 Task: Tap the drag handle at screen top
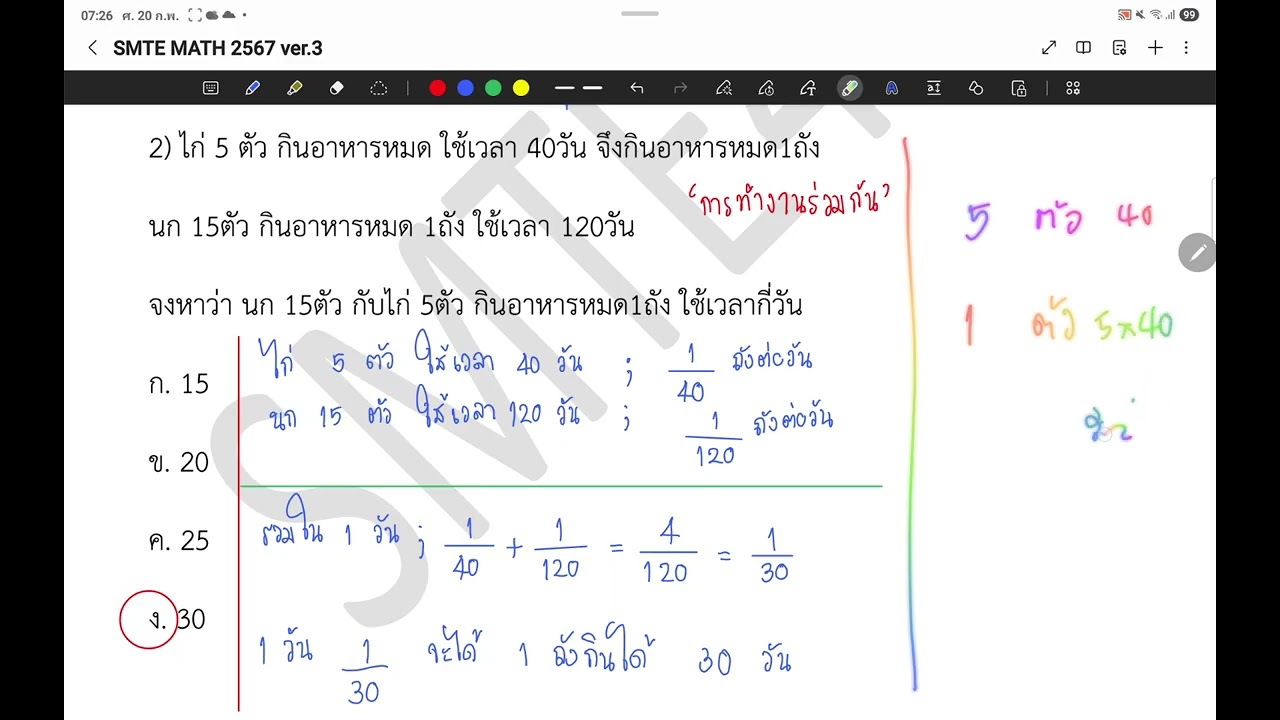(x=640, y=14)
